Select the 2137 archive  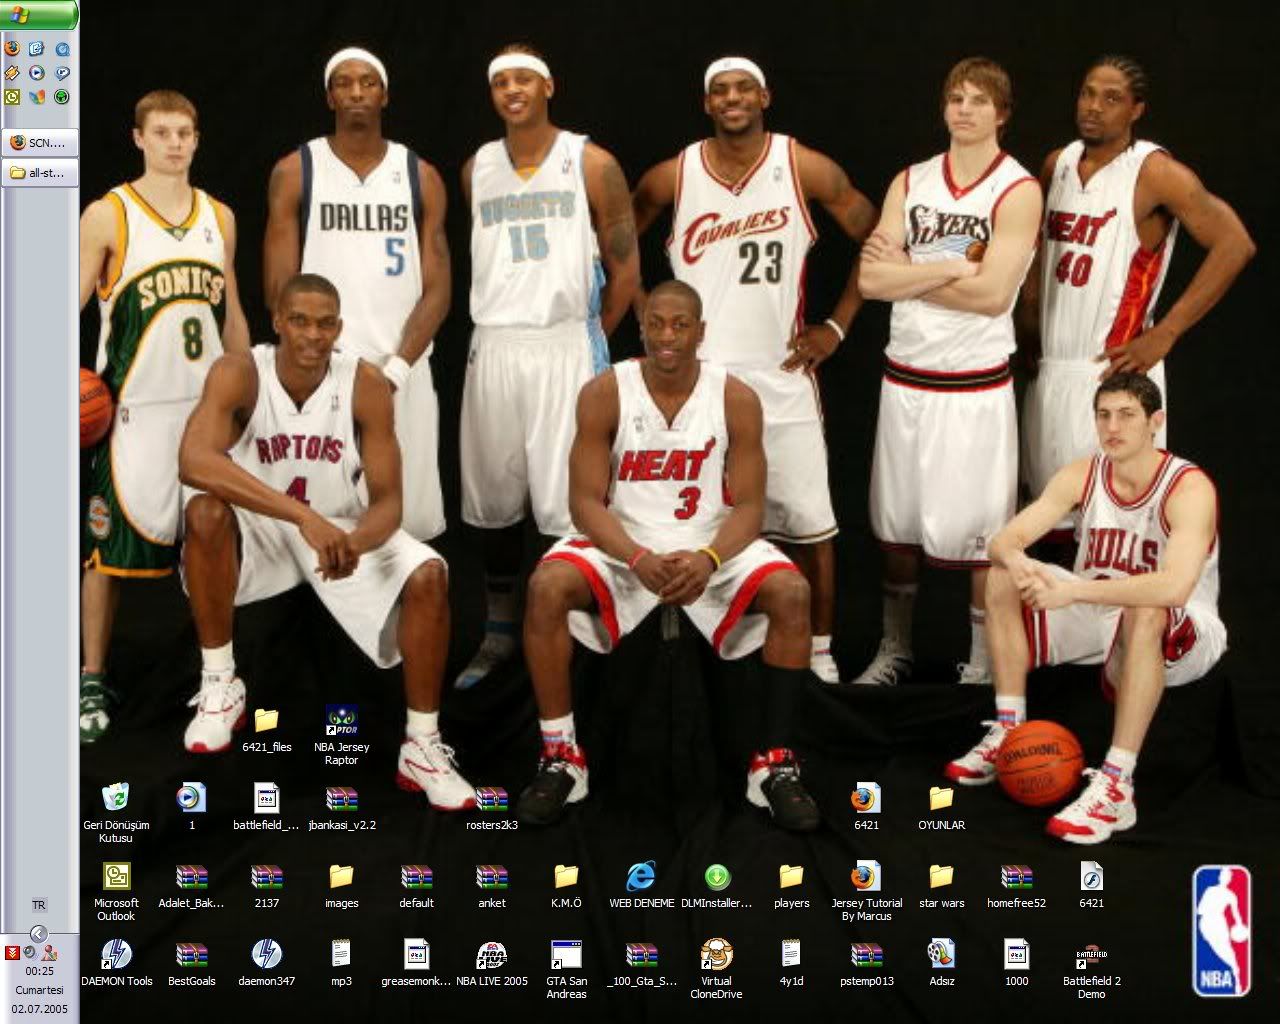pos(266,885)
